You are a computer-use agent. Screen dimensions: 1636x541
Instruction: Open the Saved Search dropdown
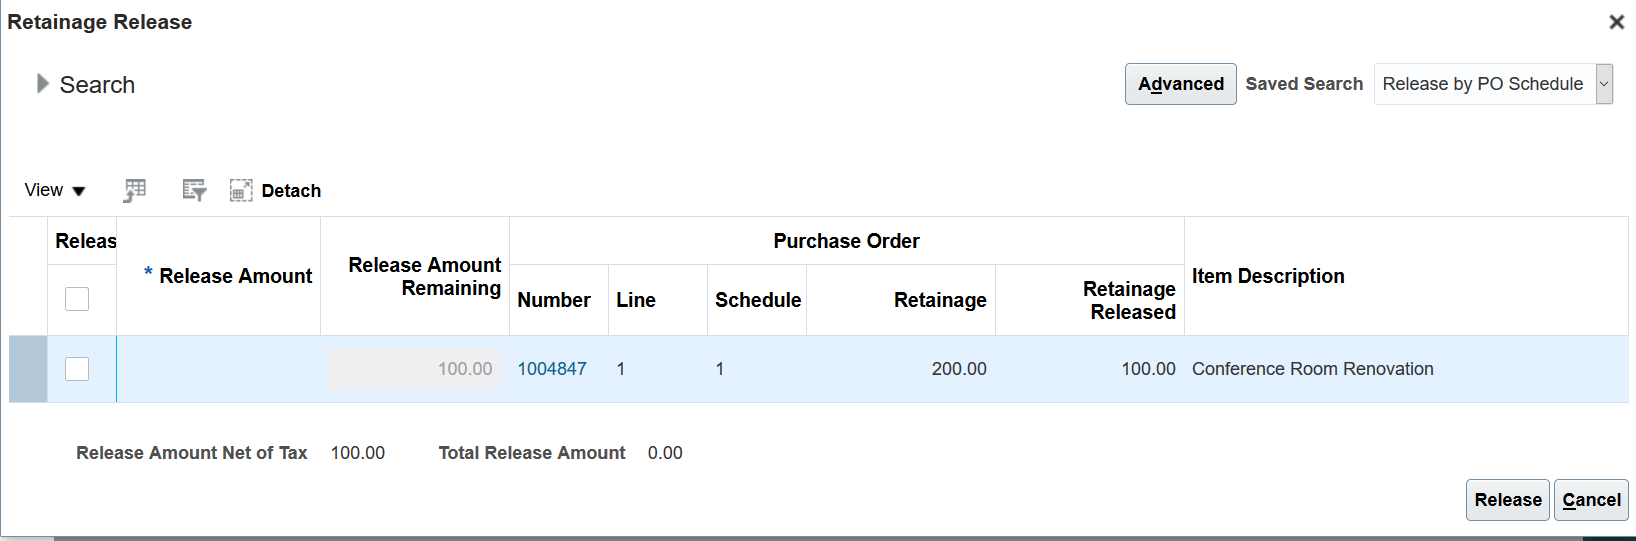tap(1604, 84)
